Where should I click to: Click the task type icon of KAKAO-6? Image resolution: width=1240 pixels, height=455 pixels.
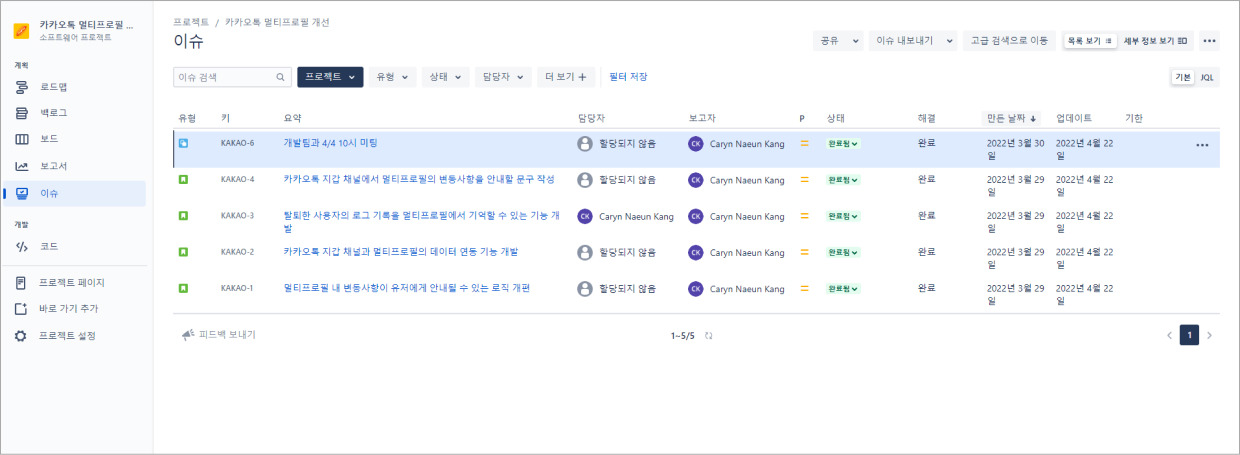point(183,143)
